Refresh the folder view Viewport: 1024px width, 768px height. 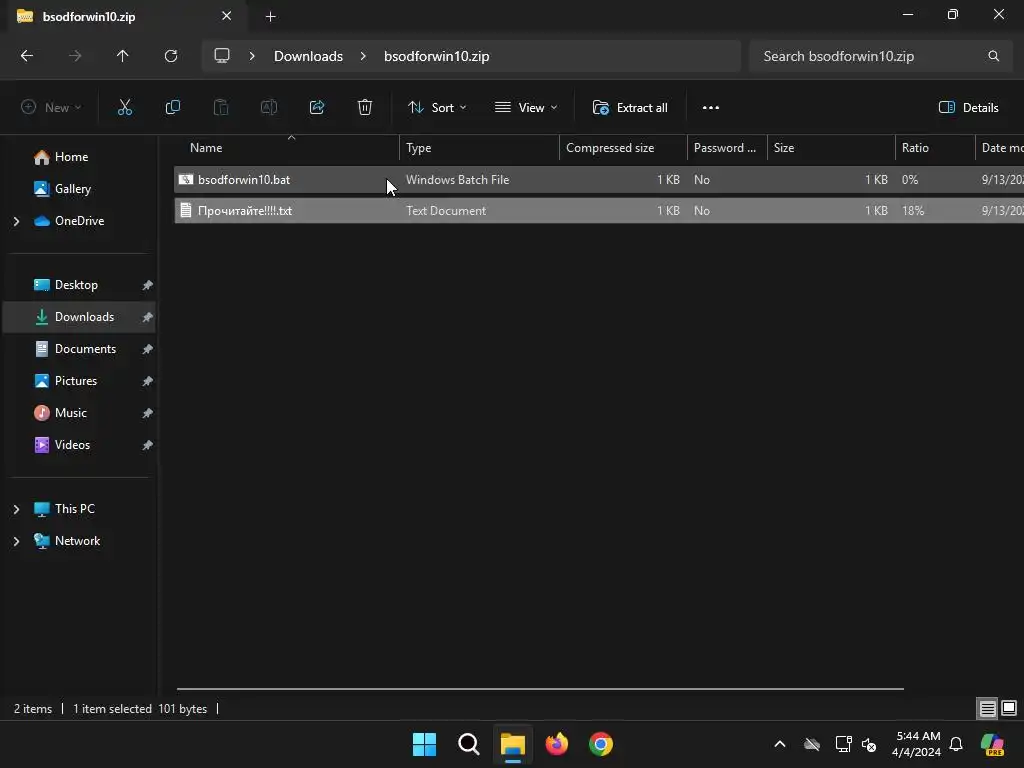[x=171, y=56]
